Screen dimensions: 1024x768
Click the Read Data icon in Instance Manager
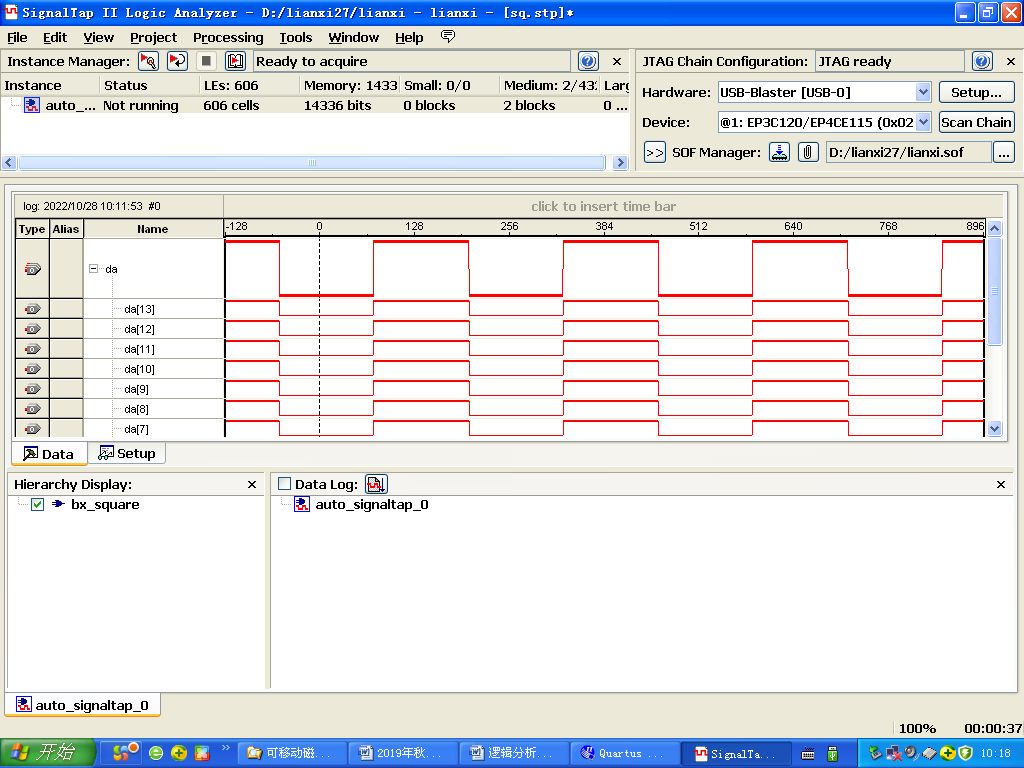(236, 61)
